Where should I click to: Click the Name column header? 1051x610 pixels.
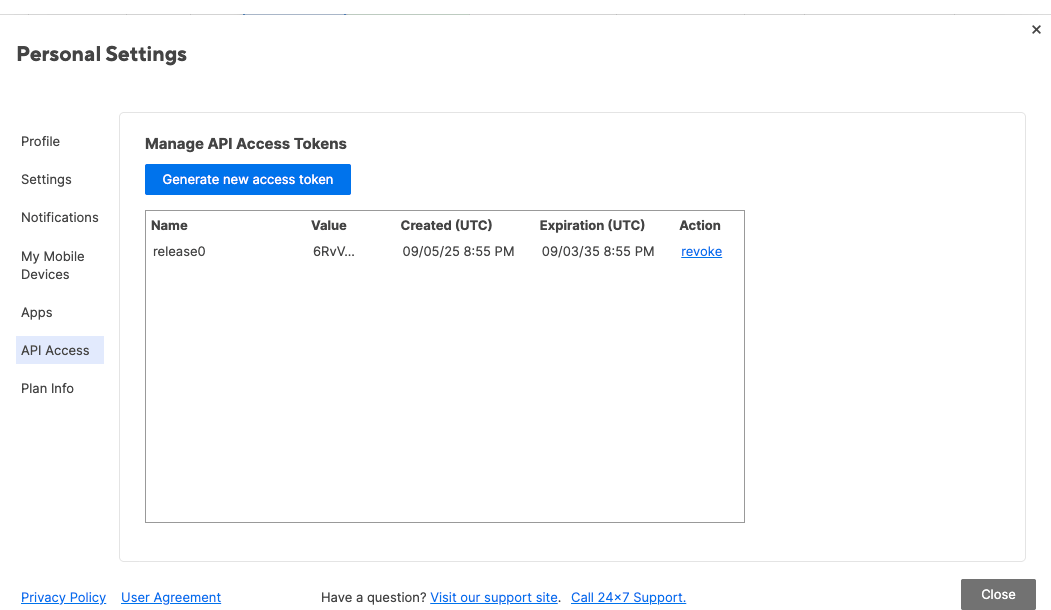[169, 225]
